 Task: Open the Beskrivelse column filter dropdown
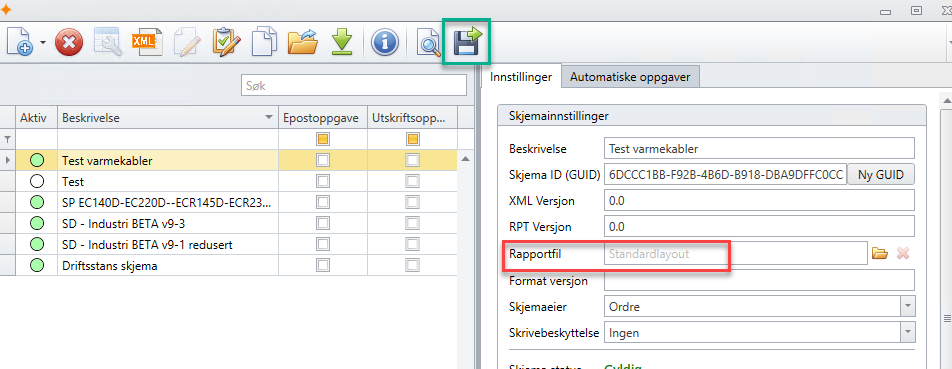point(269,118)
